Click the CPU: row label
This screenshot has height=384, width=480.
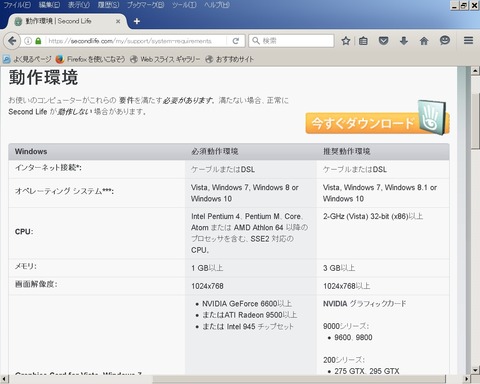tap(24, 232)
